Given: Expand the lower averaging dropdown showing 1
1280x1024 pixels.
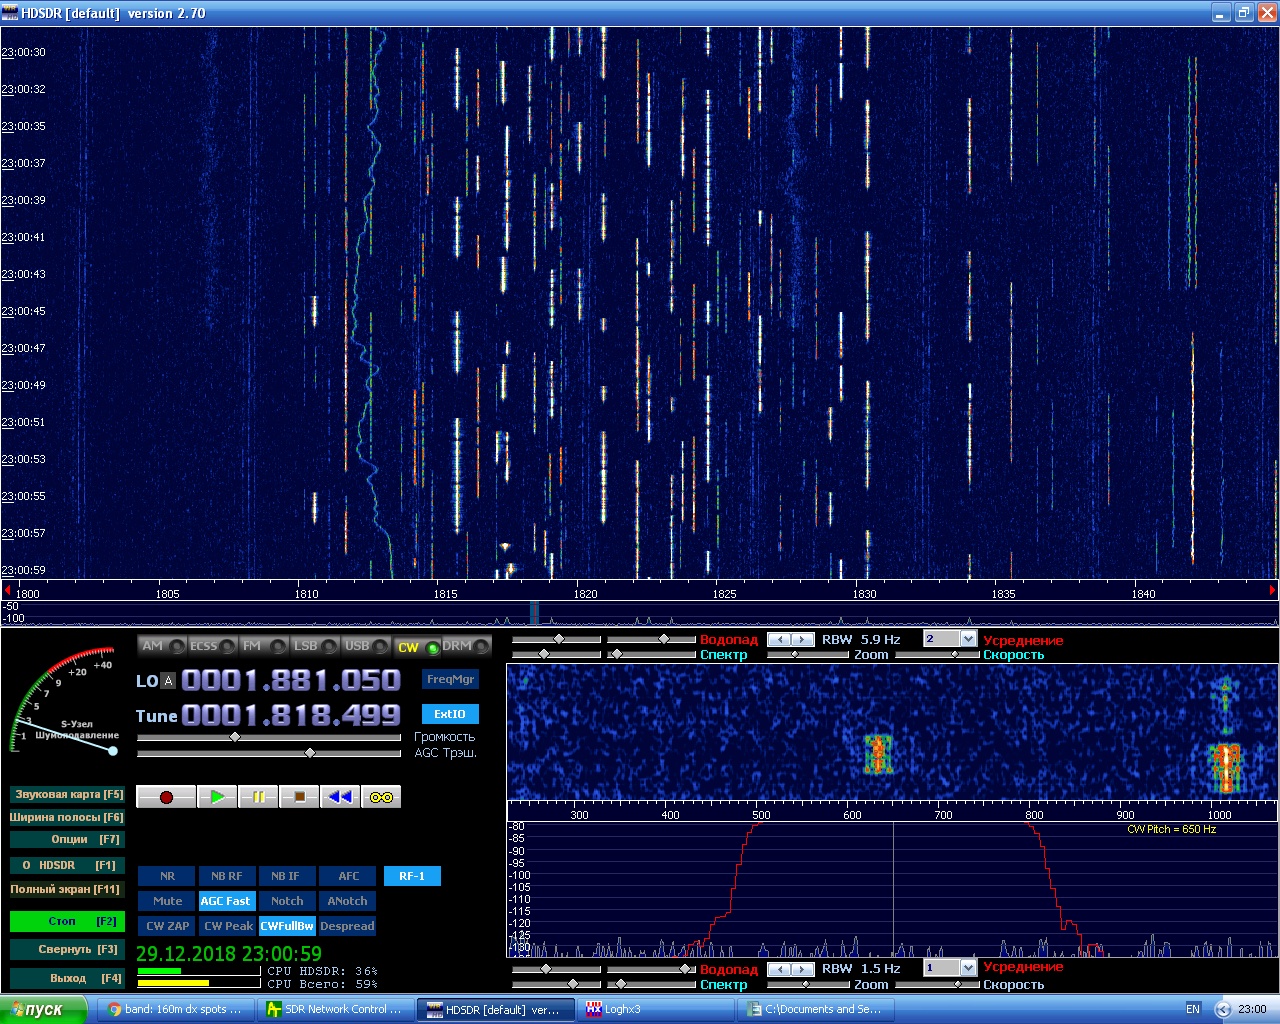Looking at the screenshot, I should pos(967,967).
